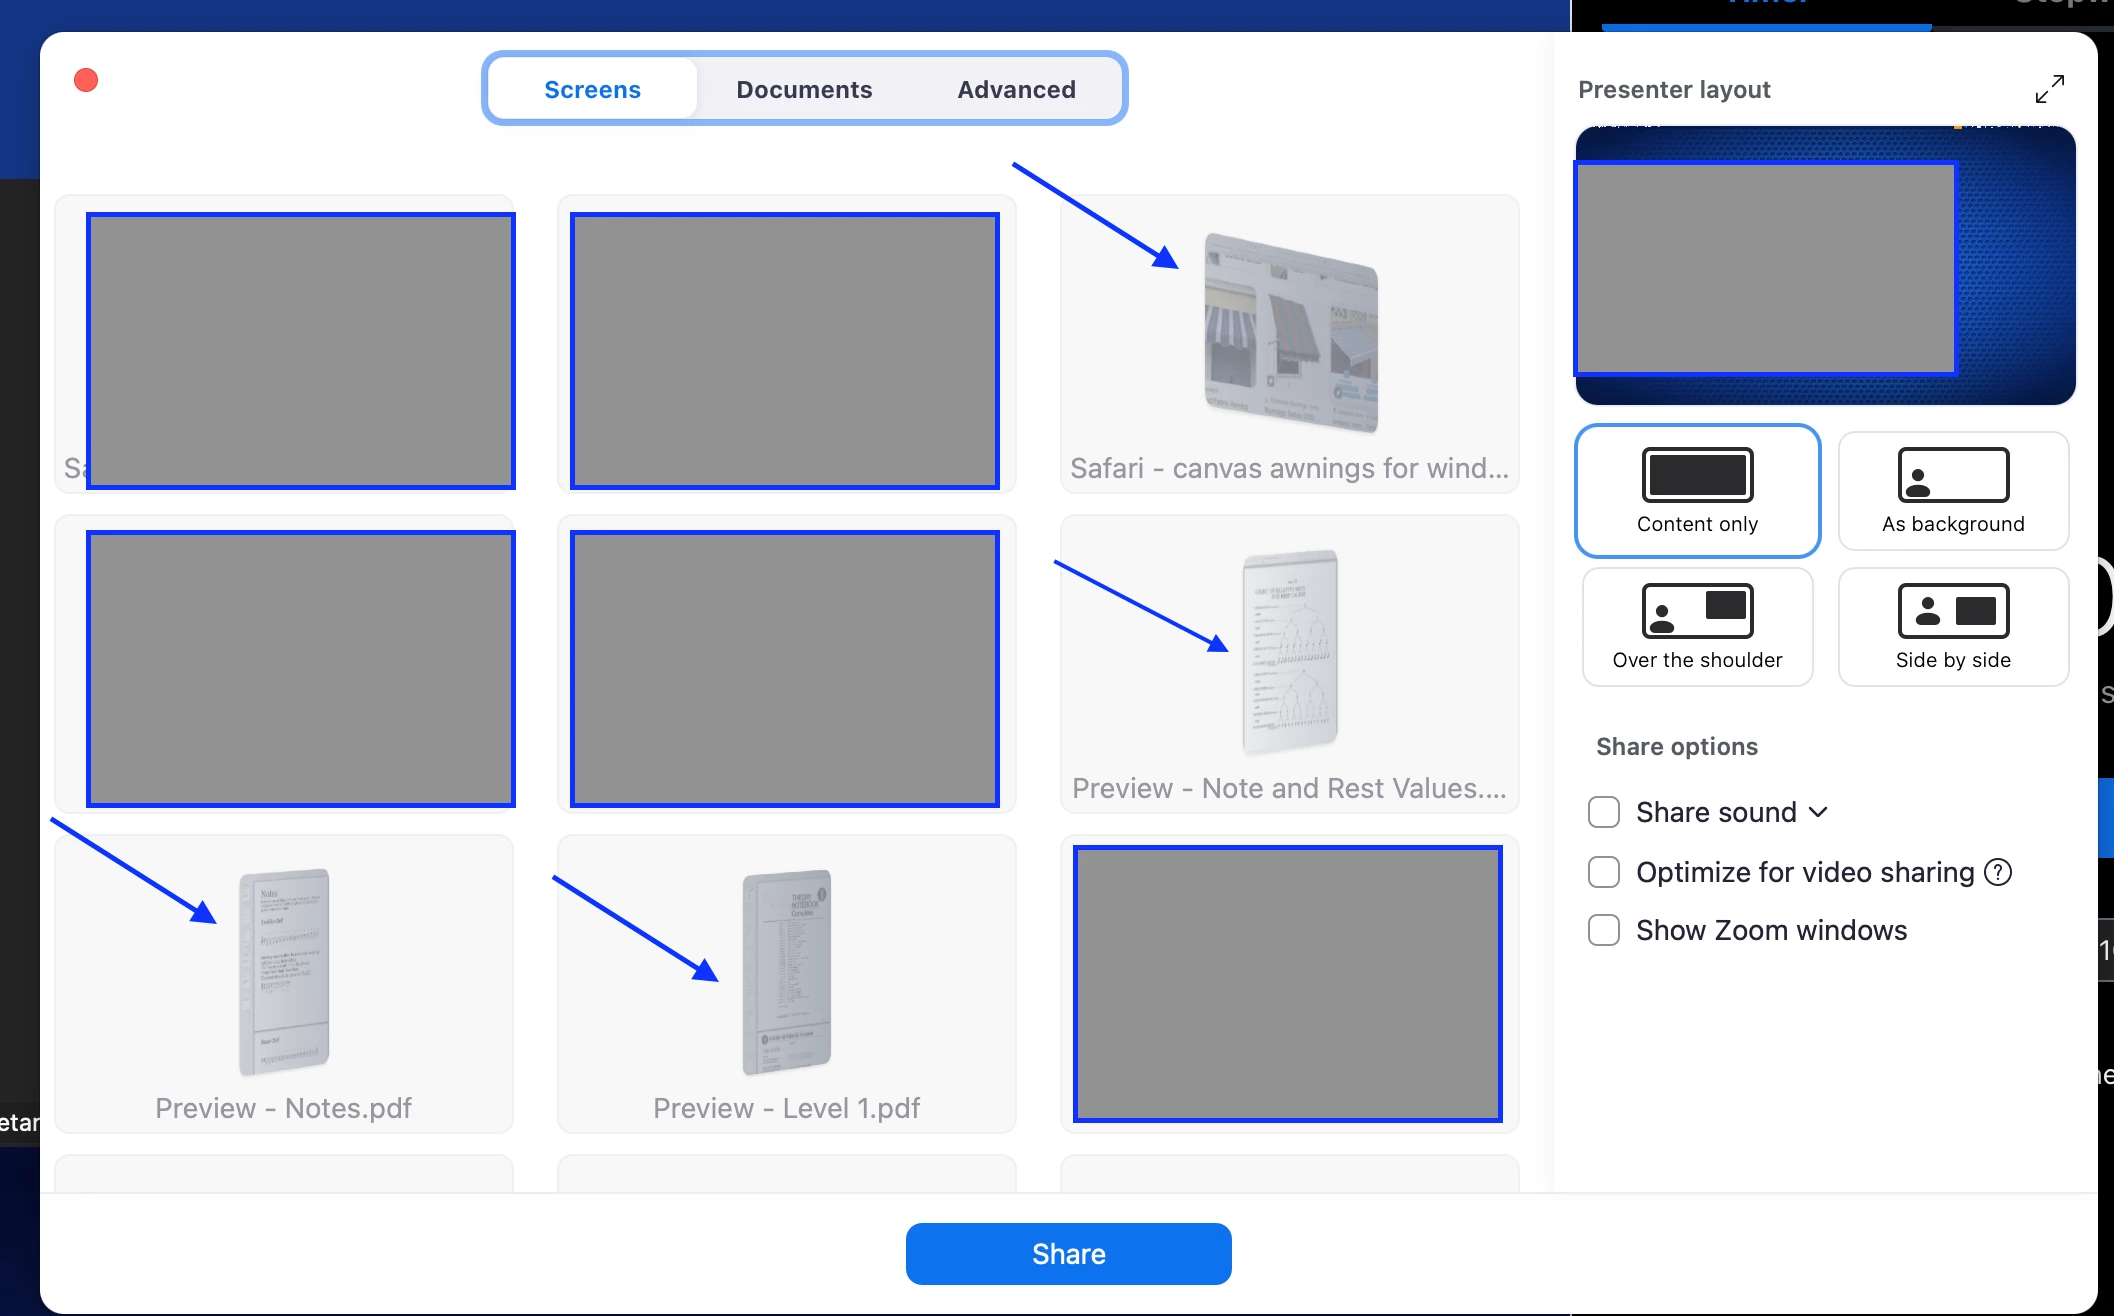Toggle Show Zoom windows checkbox

click(1604, 930)
